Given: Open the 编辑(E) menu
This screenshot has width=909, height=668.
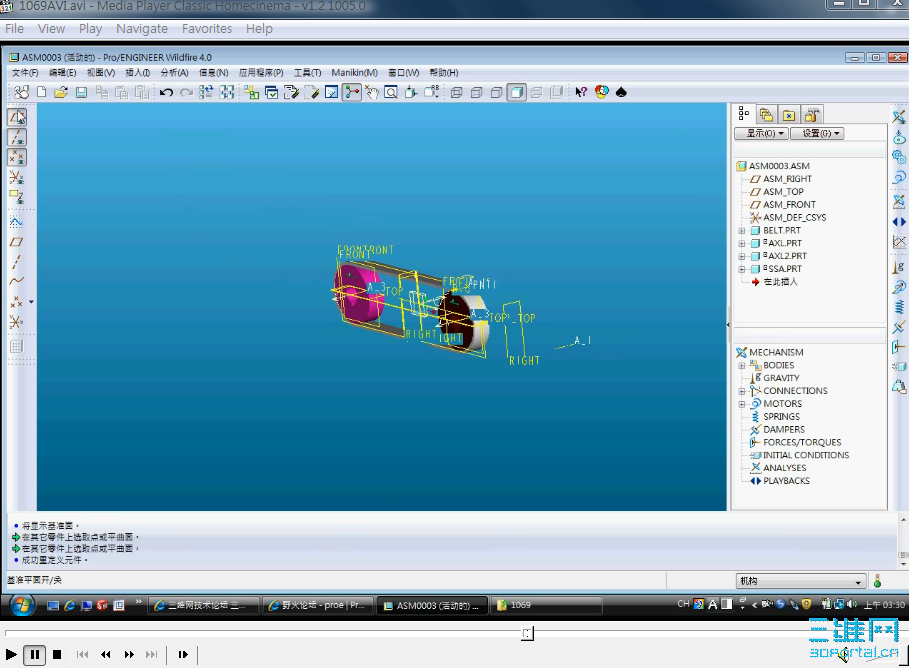Looking at the screenshot, I should pyautogui.click(x=63, y=72).
